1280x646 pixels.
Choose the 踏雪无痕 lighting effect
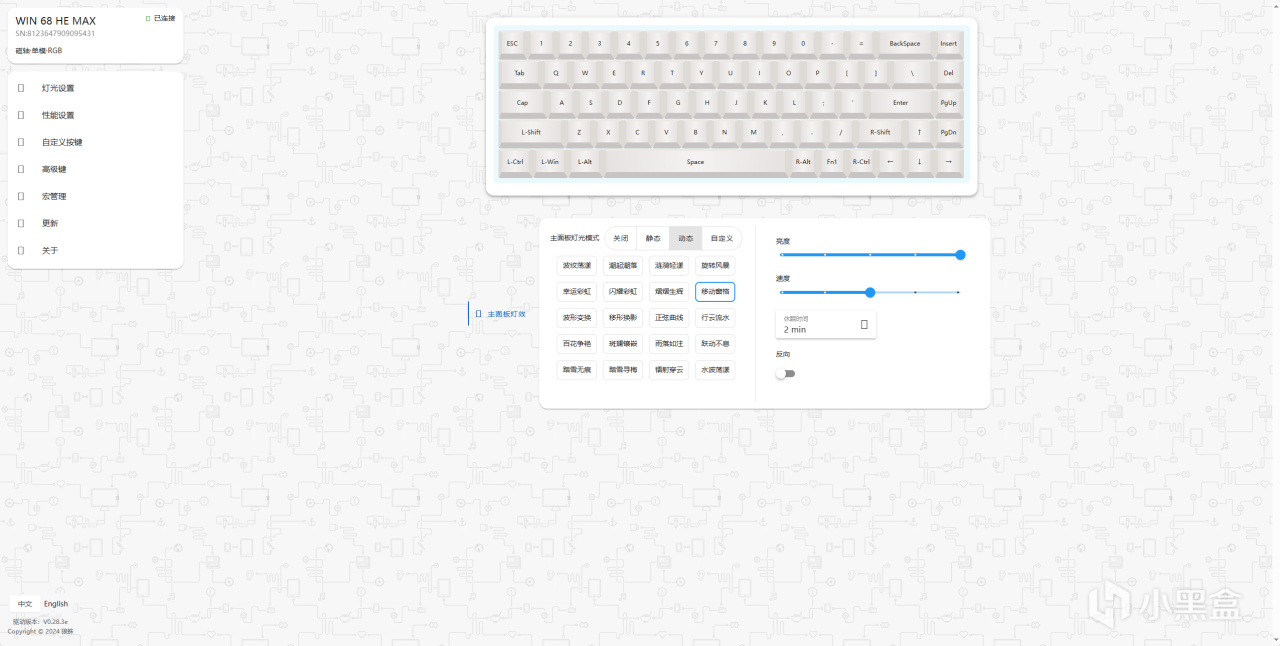pos(577,370)
